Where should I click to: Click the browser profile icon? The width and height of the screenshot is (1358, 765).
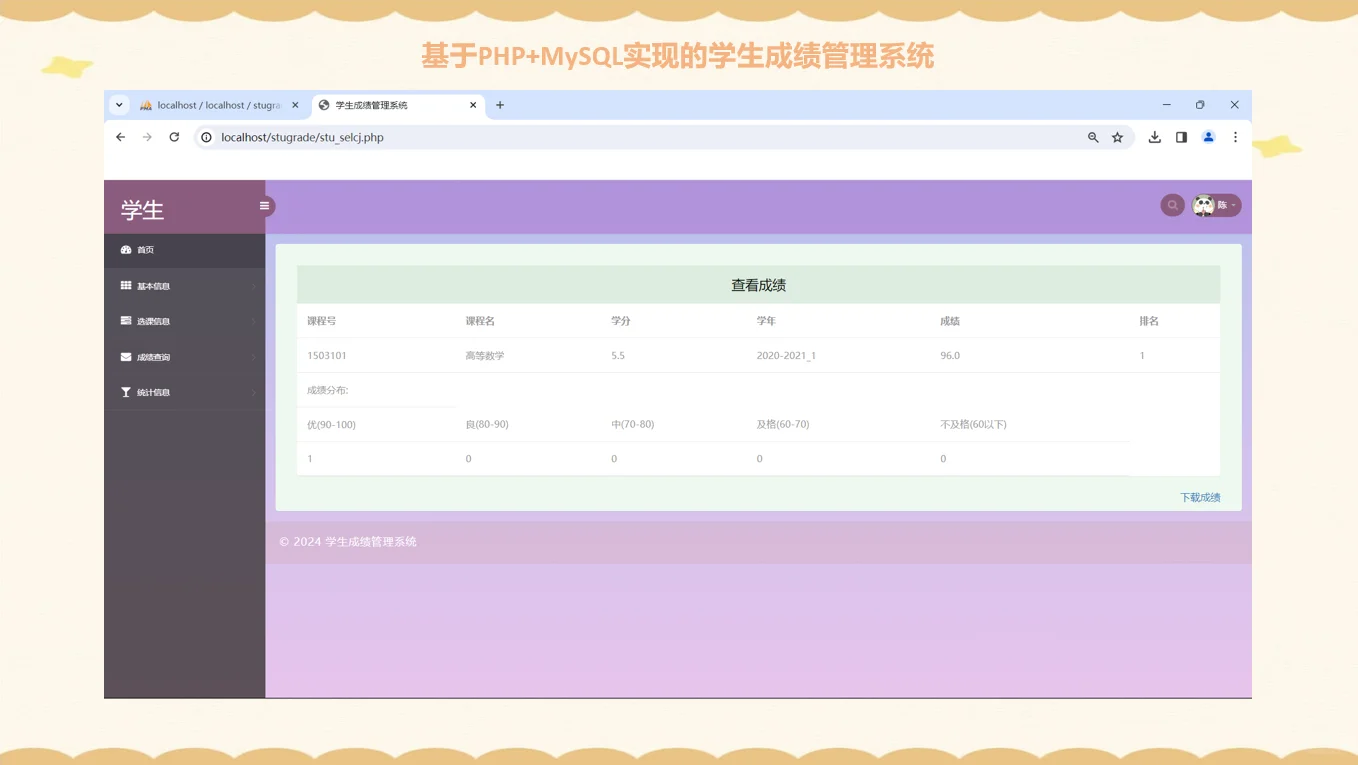click(1208, 137)
